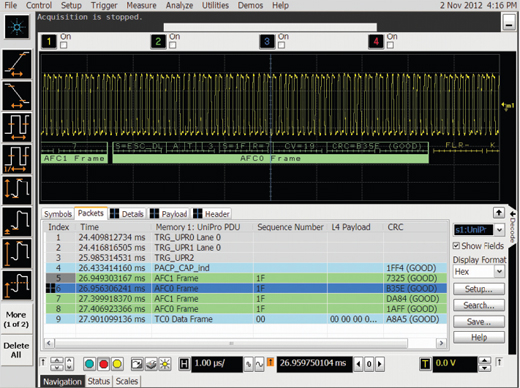
Task: Click the red Stop acquisition button
Action: [x=103, y=364]
